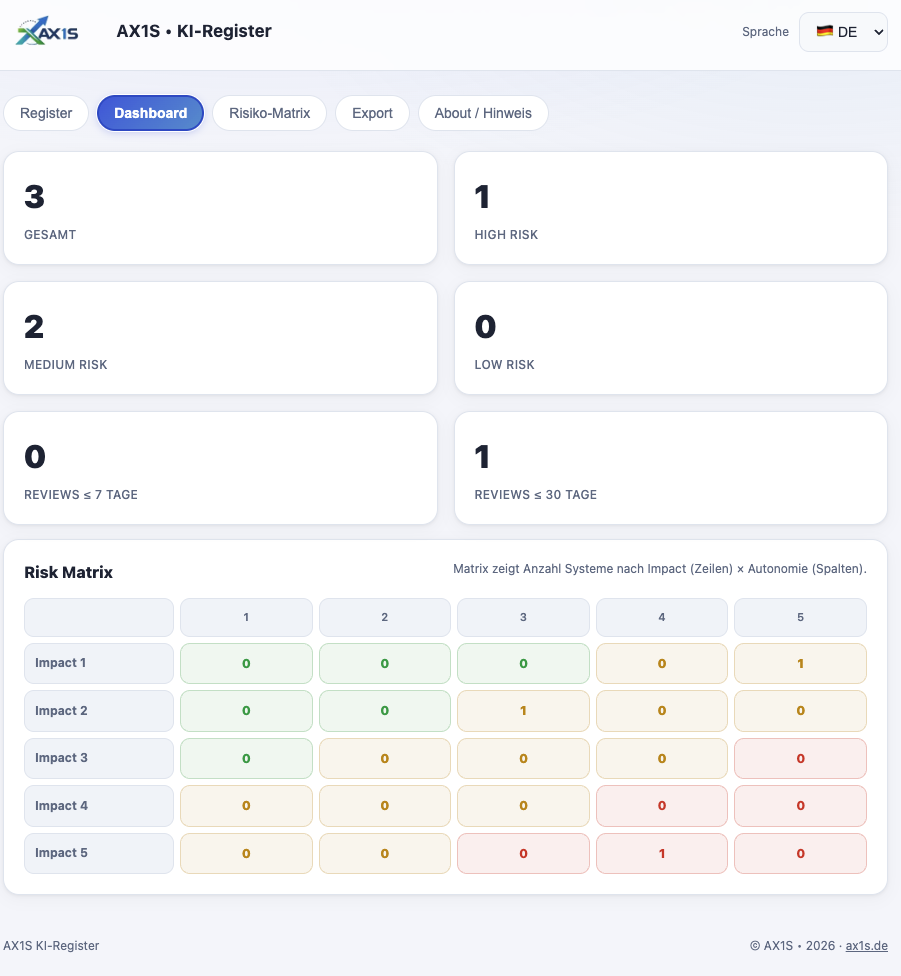Select the Impact 2 autonomy 3 matrix cell

pos(523,710)
